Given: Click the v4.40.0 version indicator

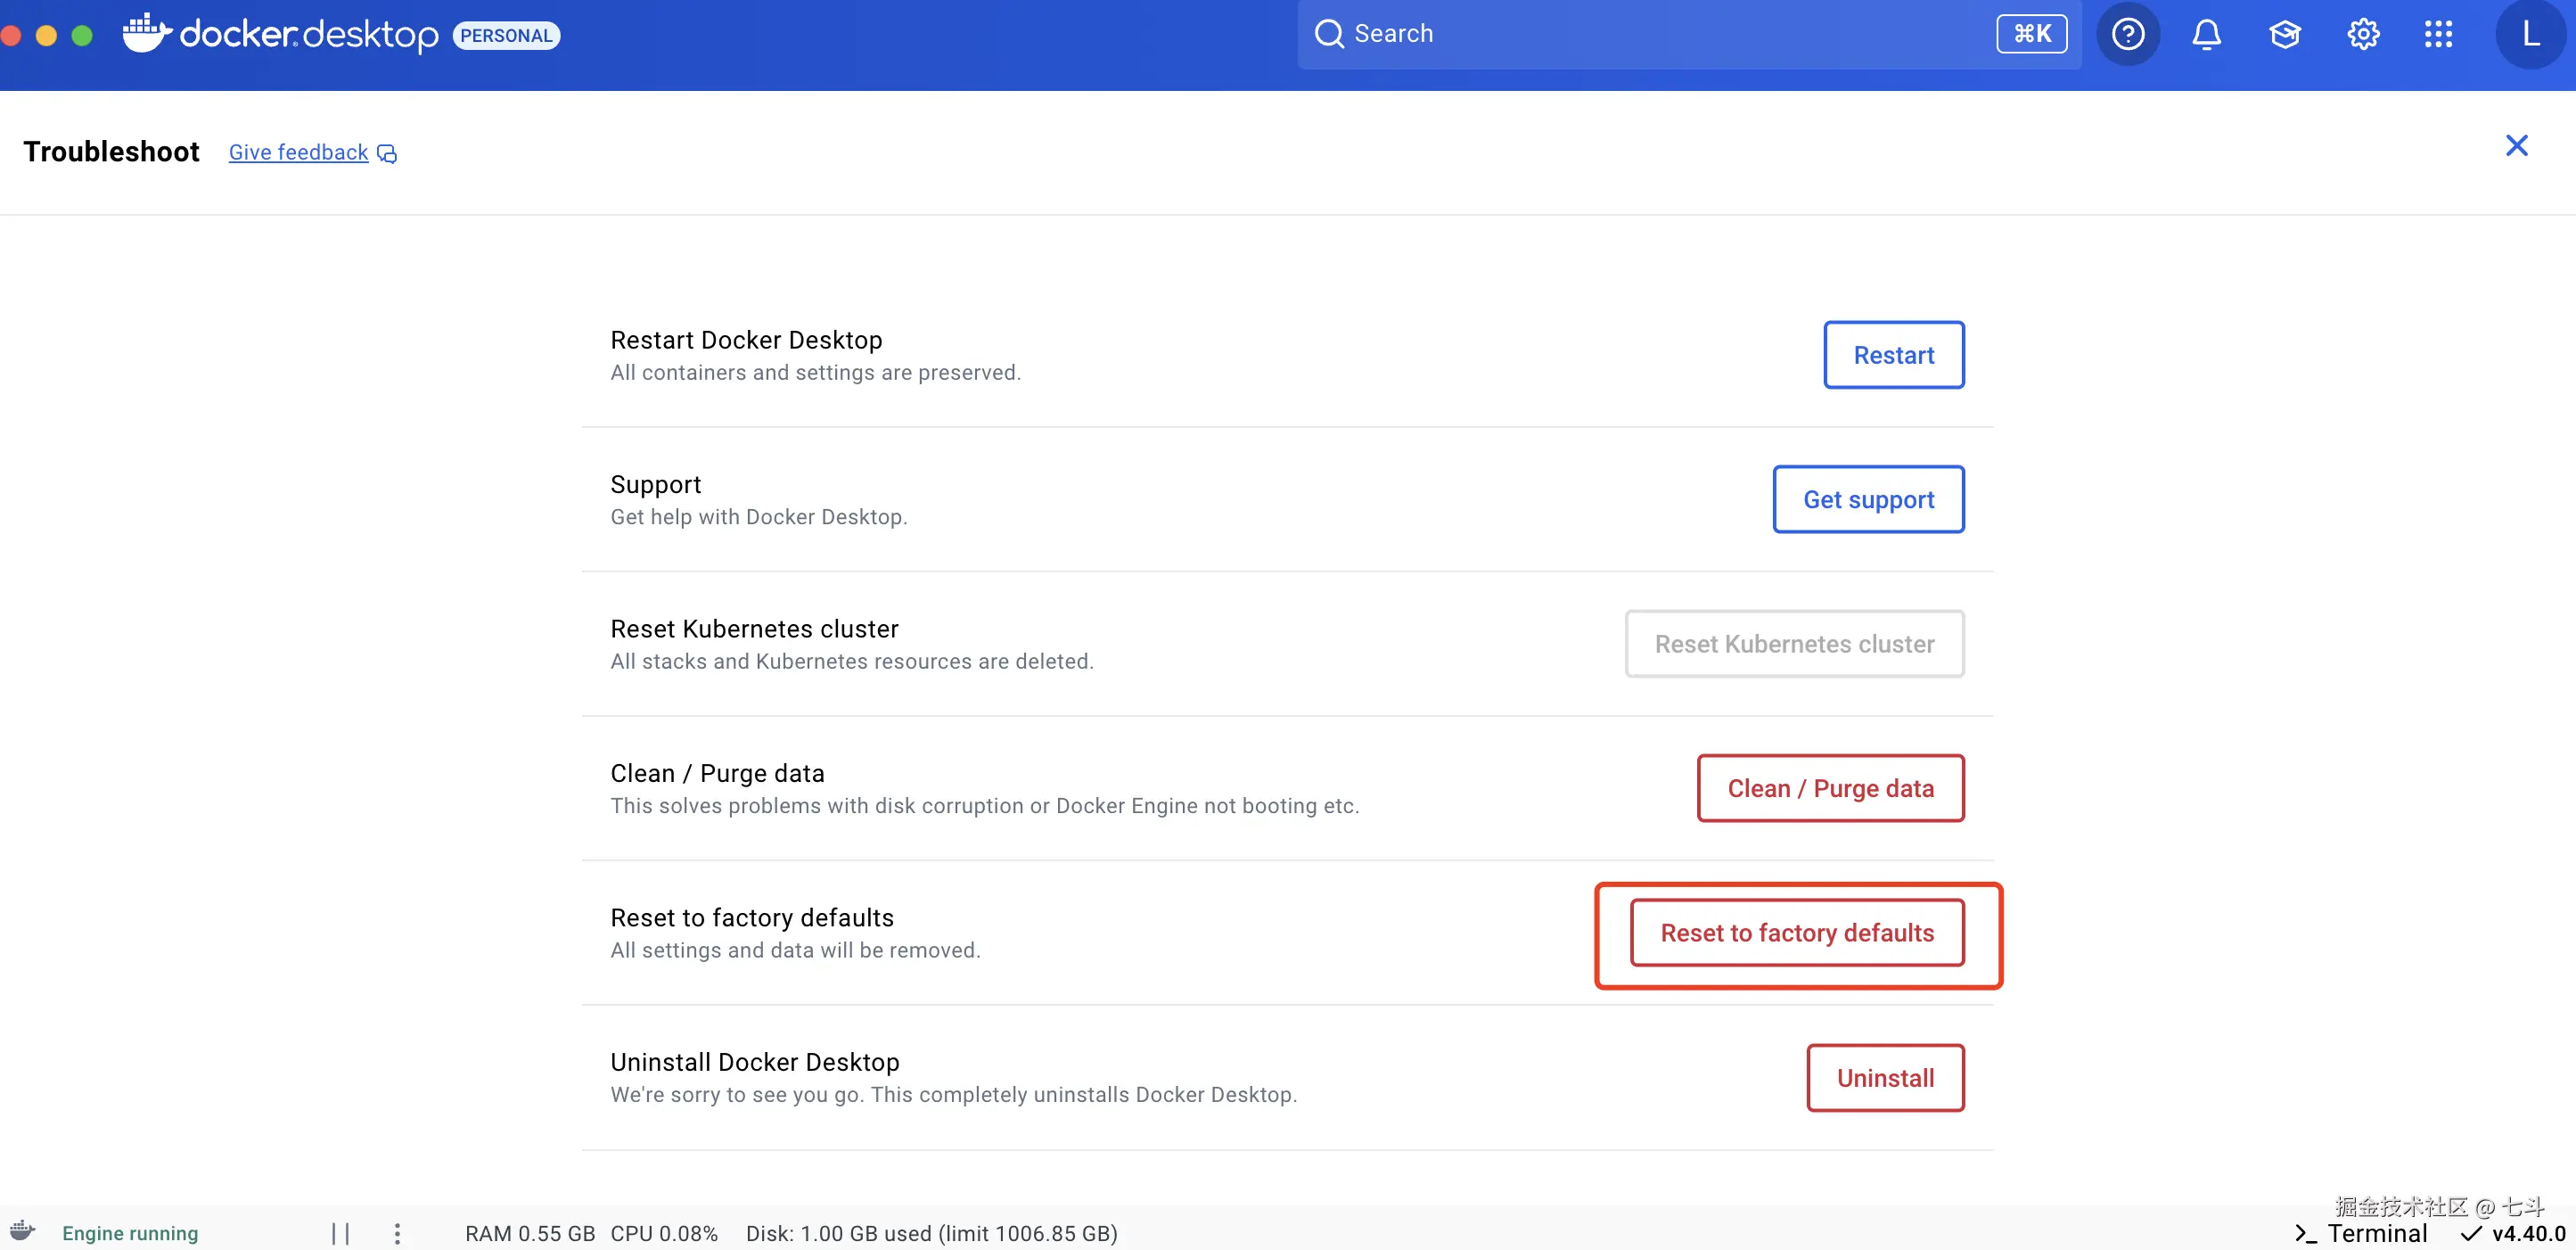Looking at the screenshot, I should [x=2513, y=1233].
